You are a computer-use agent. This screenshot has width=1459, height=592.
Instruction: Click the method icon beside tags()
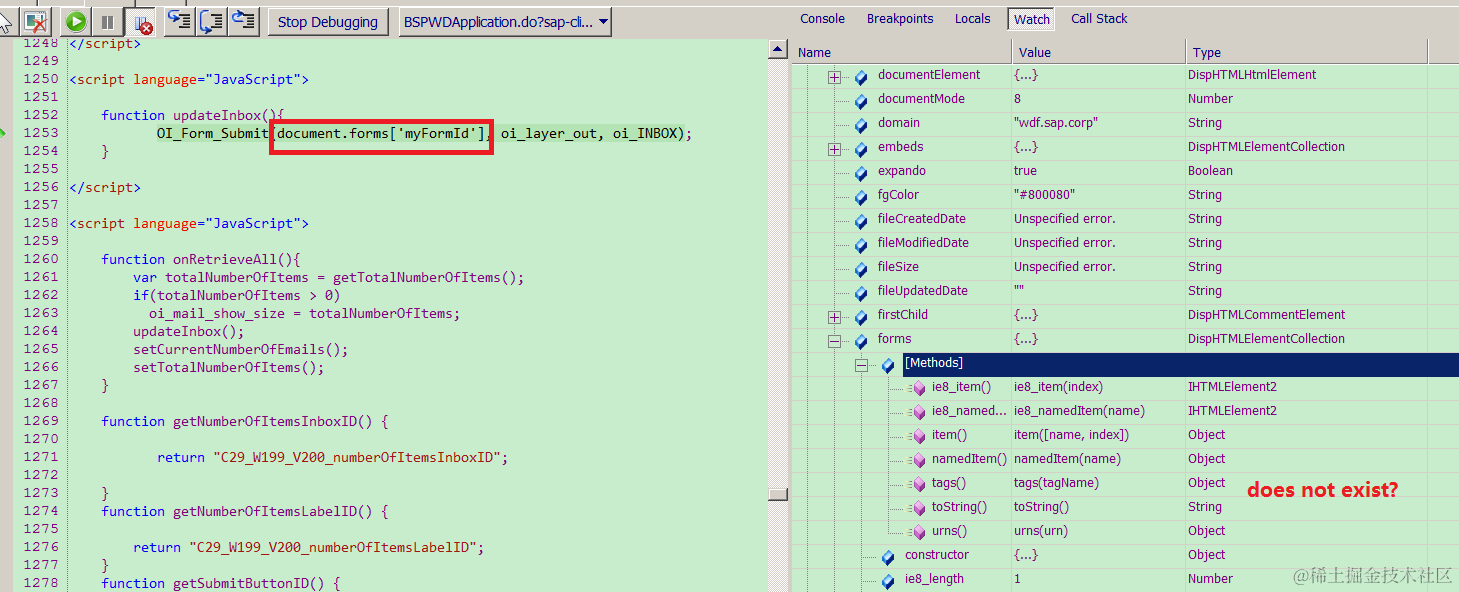[x=917, y=485]
